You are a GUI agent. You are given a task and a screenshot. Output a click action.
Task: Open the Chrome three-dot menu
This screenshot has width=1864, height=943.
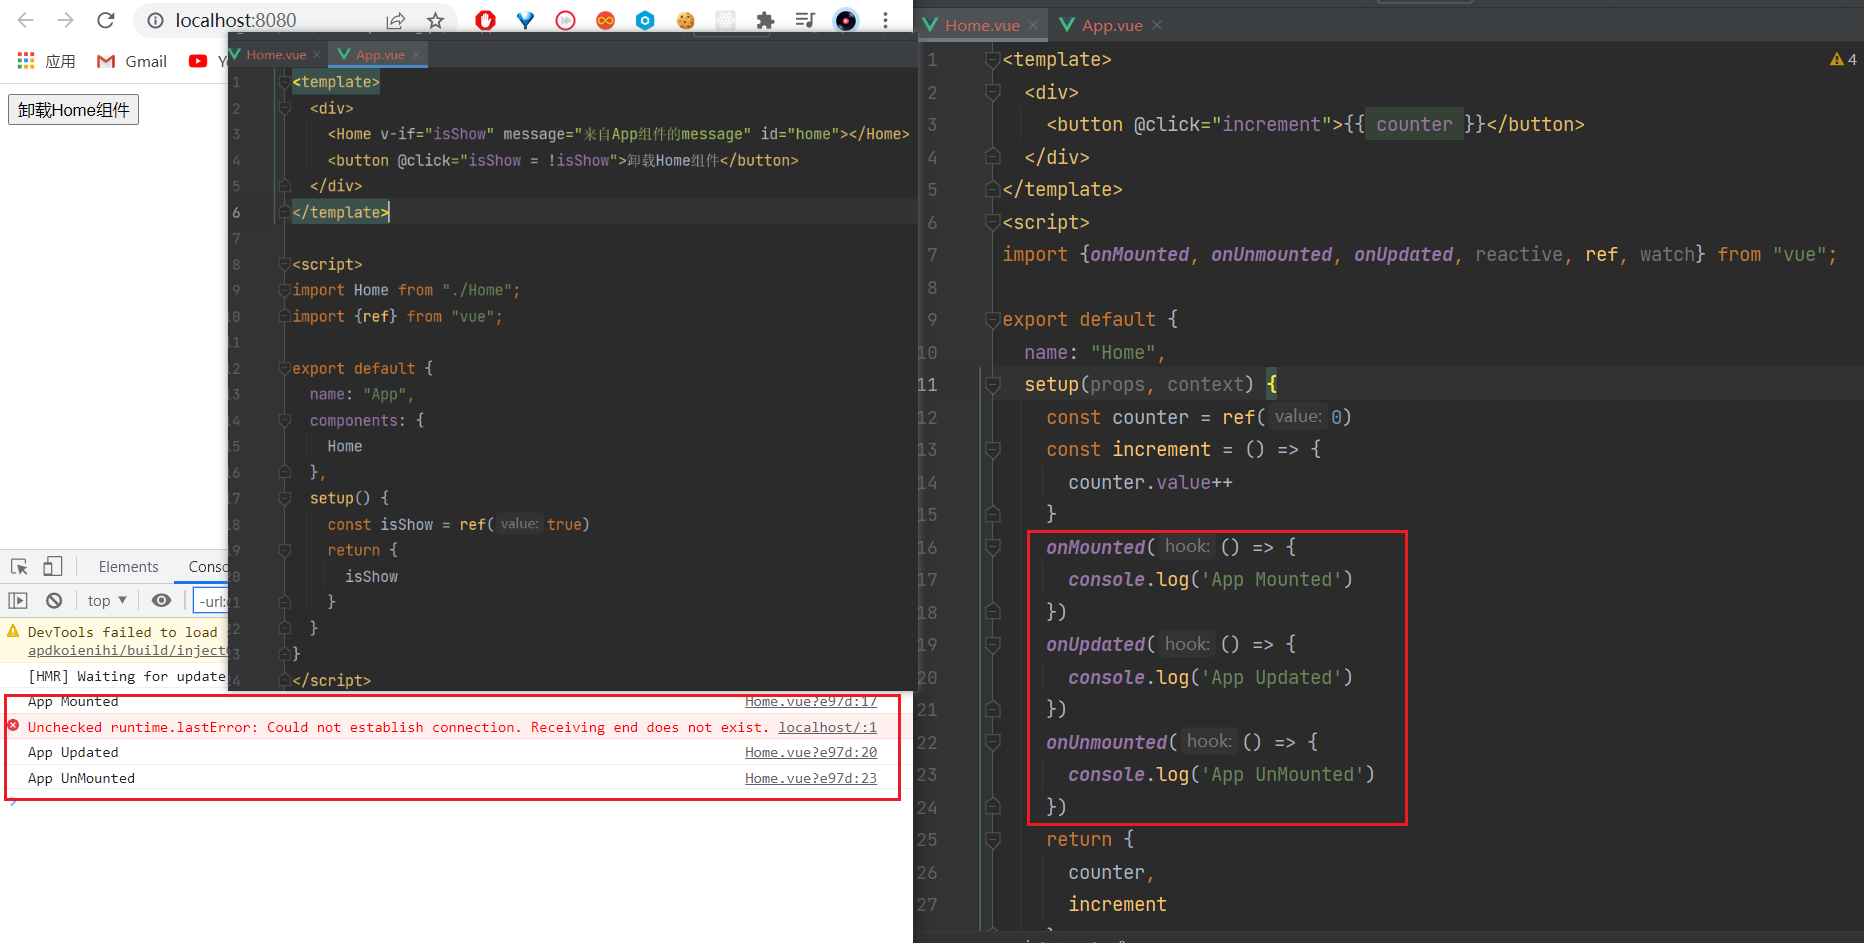tap(885, 20)
